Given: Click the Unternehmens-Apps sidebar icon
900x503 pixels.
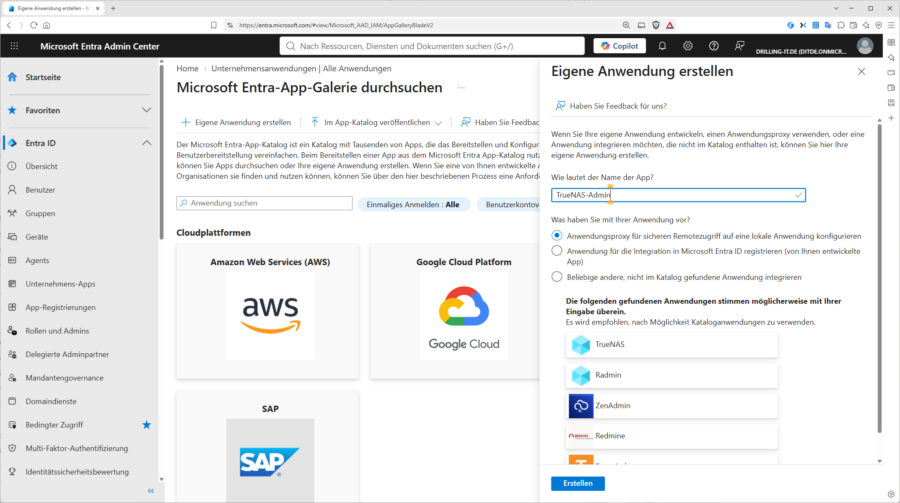Looking at the screenshot, I should coord(12,284).
